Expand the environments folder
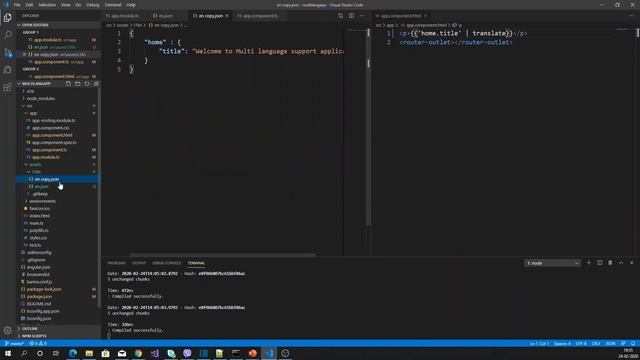Image resolution: width=640 pixels, height=360 pixels. 42,201
